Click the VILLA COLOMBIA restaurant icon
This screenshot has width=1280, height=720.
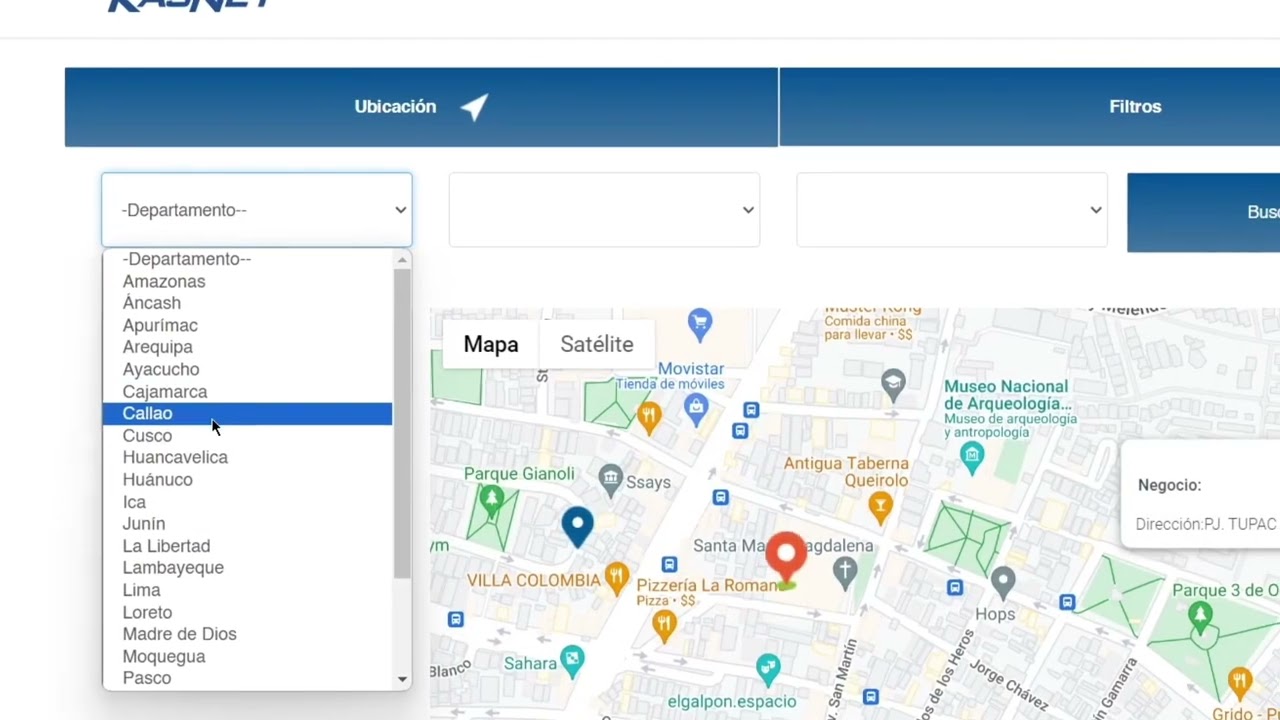[617, 577]
